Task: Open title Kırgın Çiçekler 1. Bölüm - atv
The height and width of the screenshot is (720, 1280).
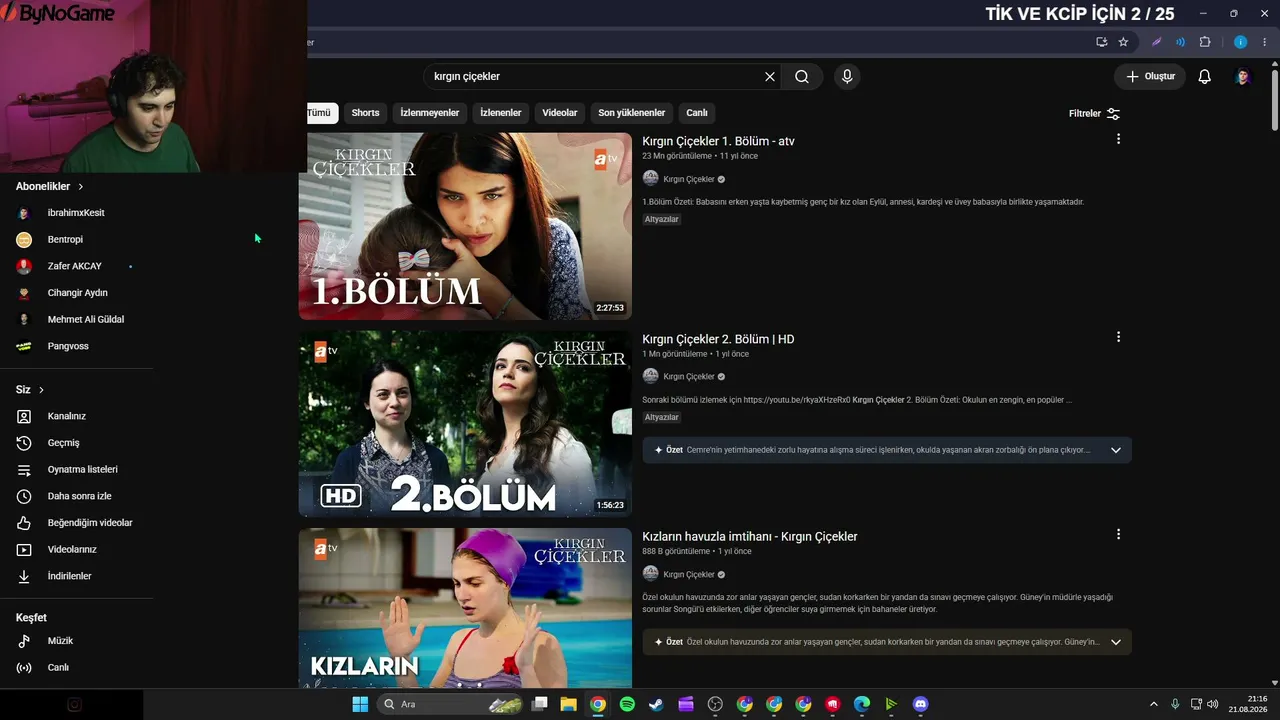Action: pyautogui.click(x=718, y=141)
